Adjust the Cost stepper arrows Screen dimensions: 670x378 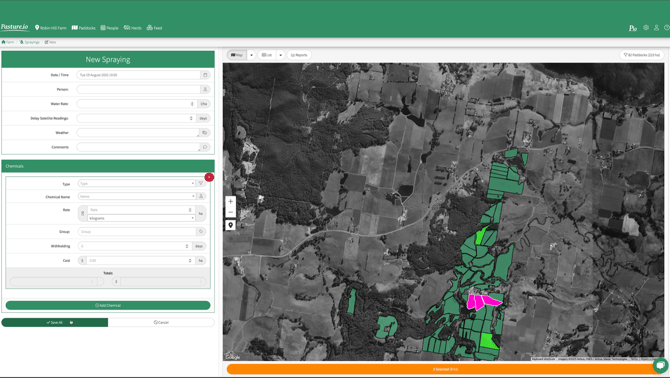tap(190, 260)
